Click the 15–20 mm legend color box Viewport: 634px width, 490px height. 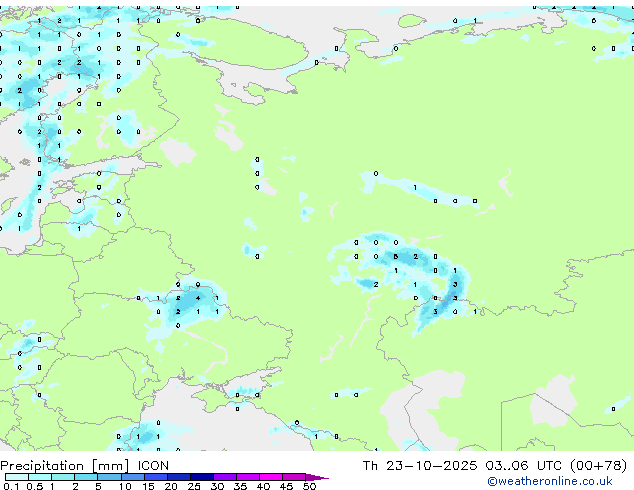(156, 477)
